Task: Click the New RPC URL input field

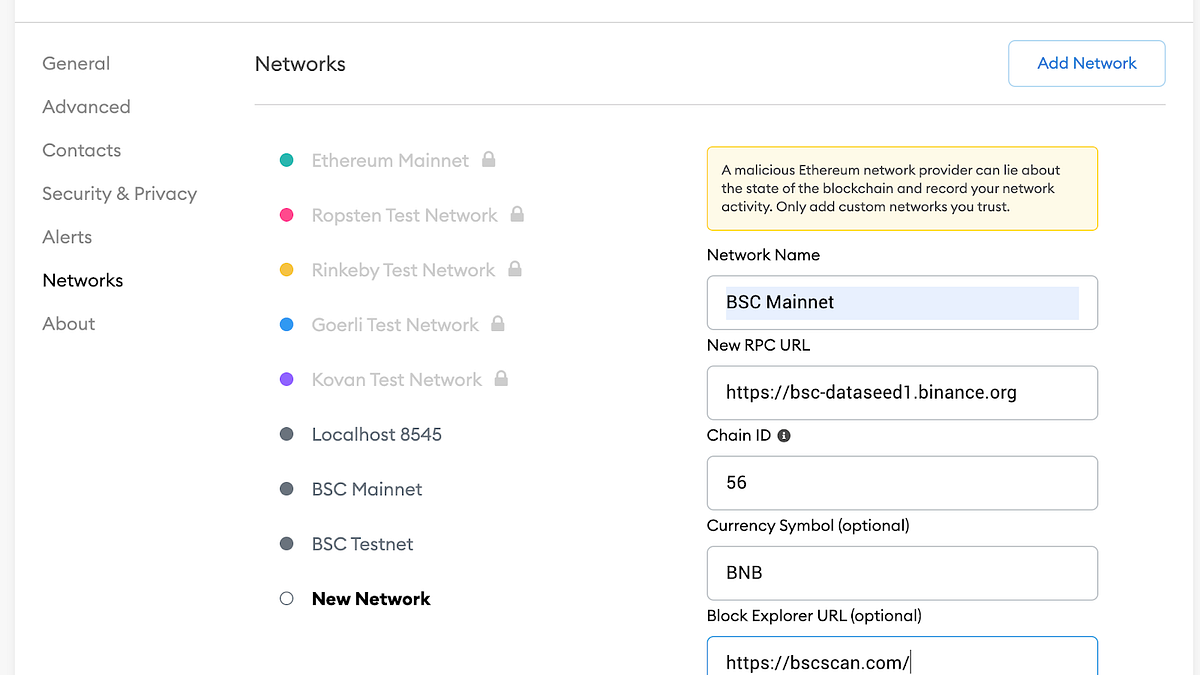Action: tap(902, 392)
